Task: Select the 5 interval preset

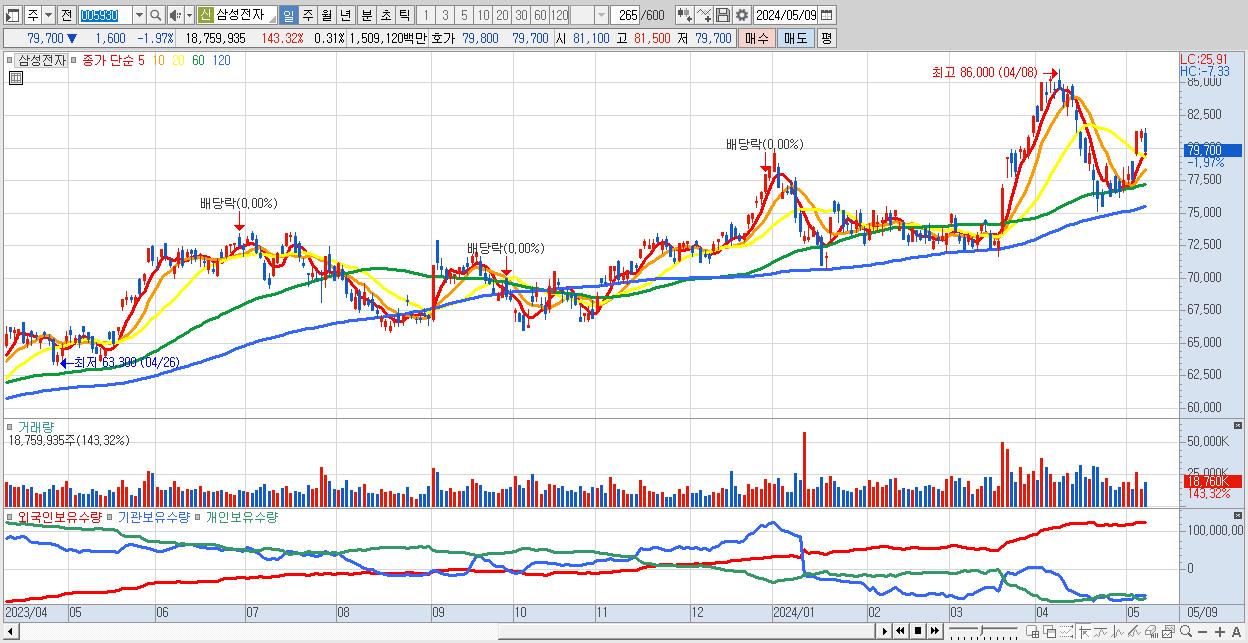Action: pyautogui.click(x=464, y=15)
